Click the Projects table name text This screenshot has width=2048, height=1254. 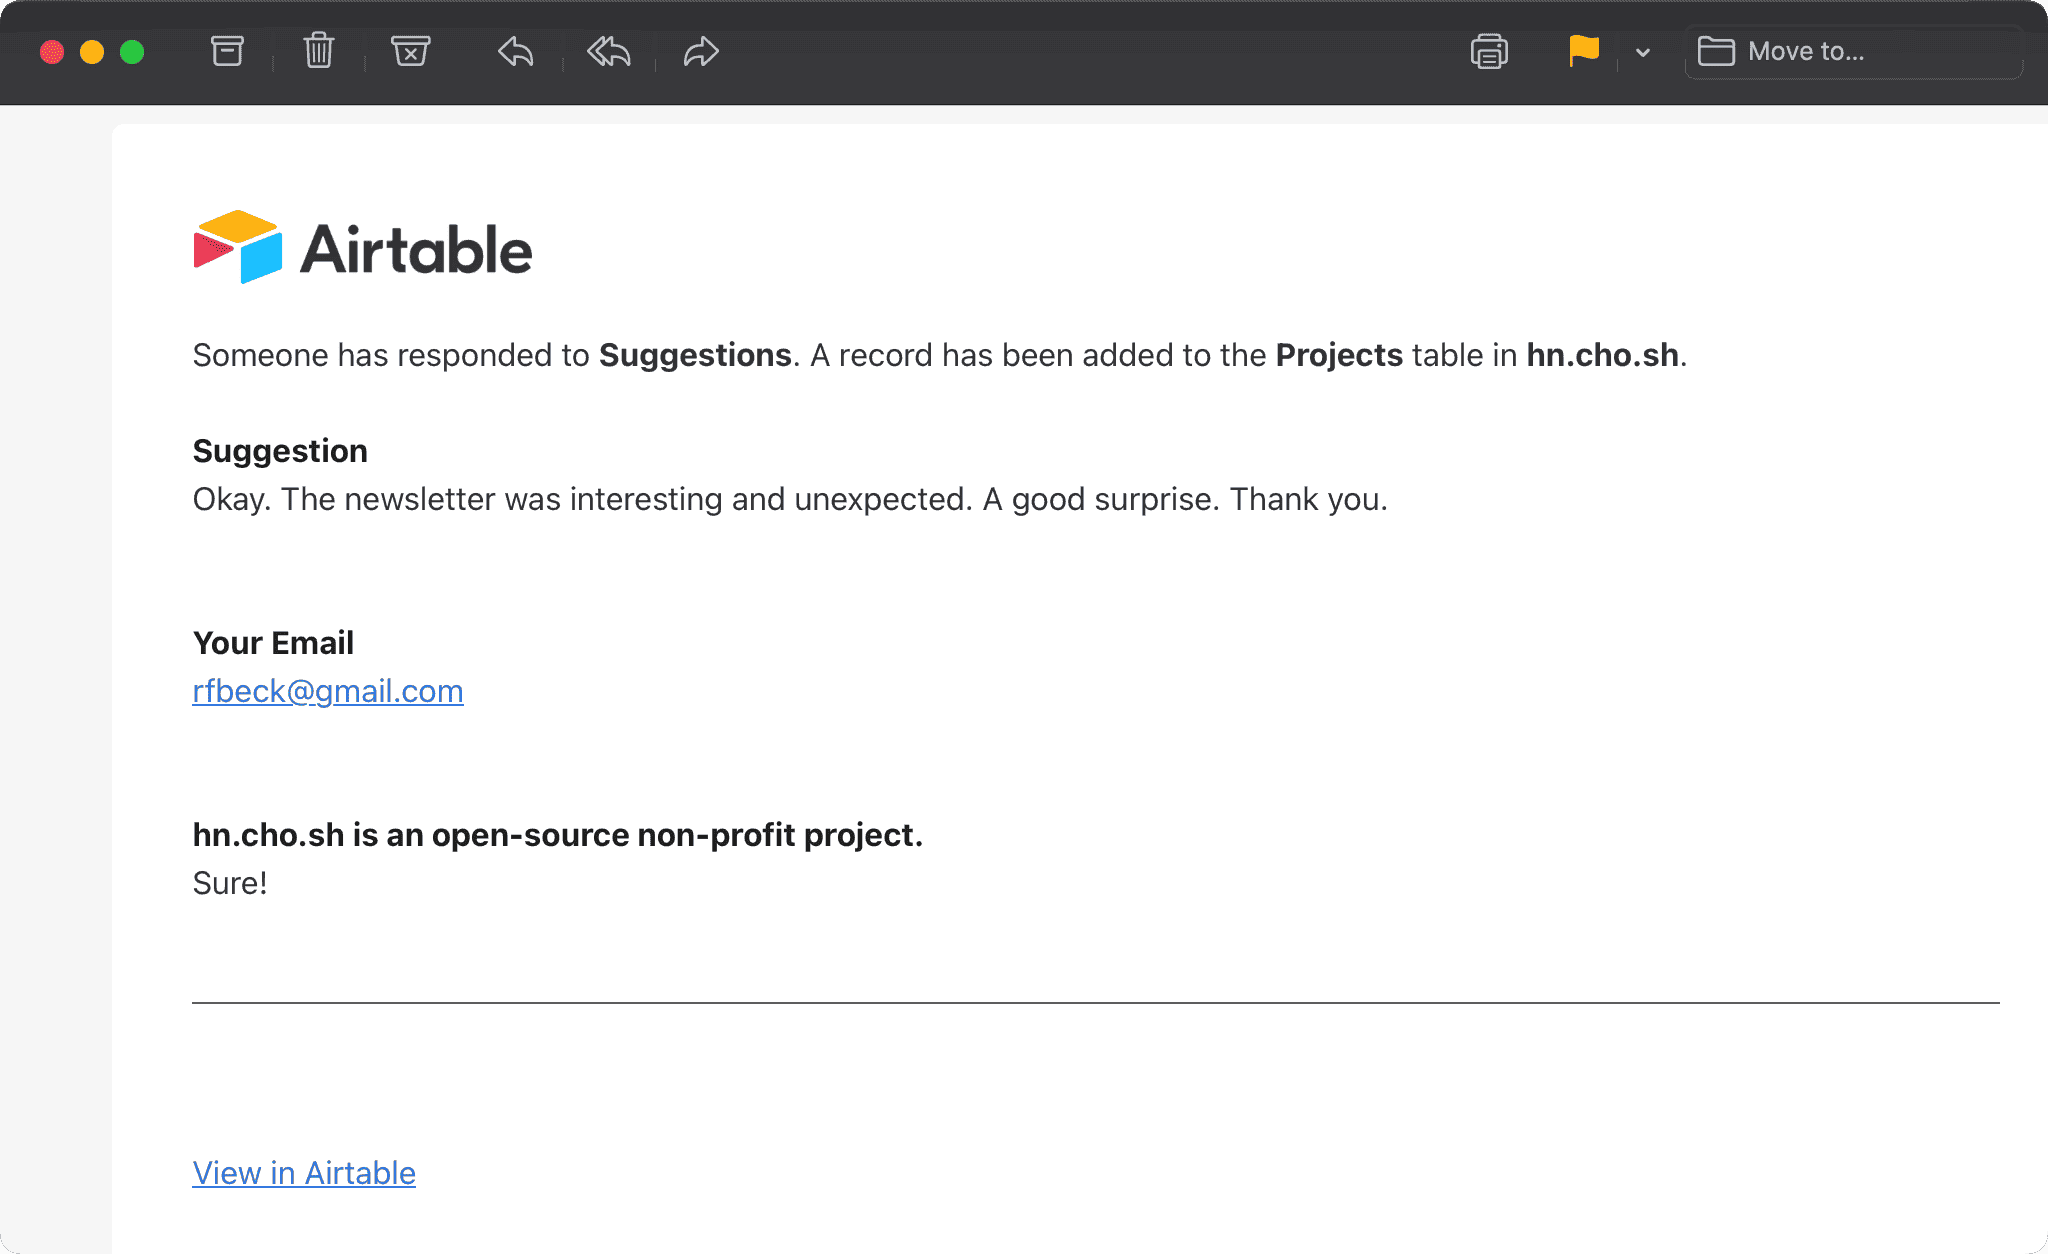click(x=1339, y=355)
